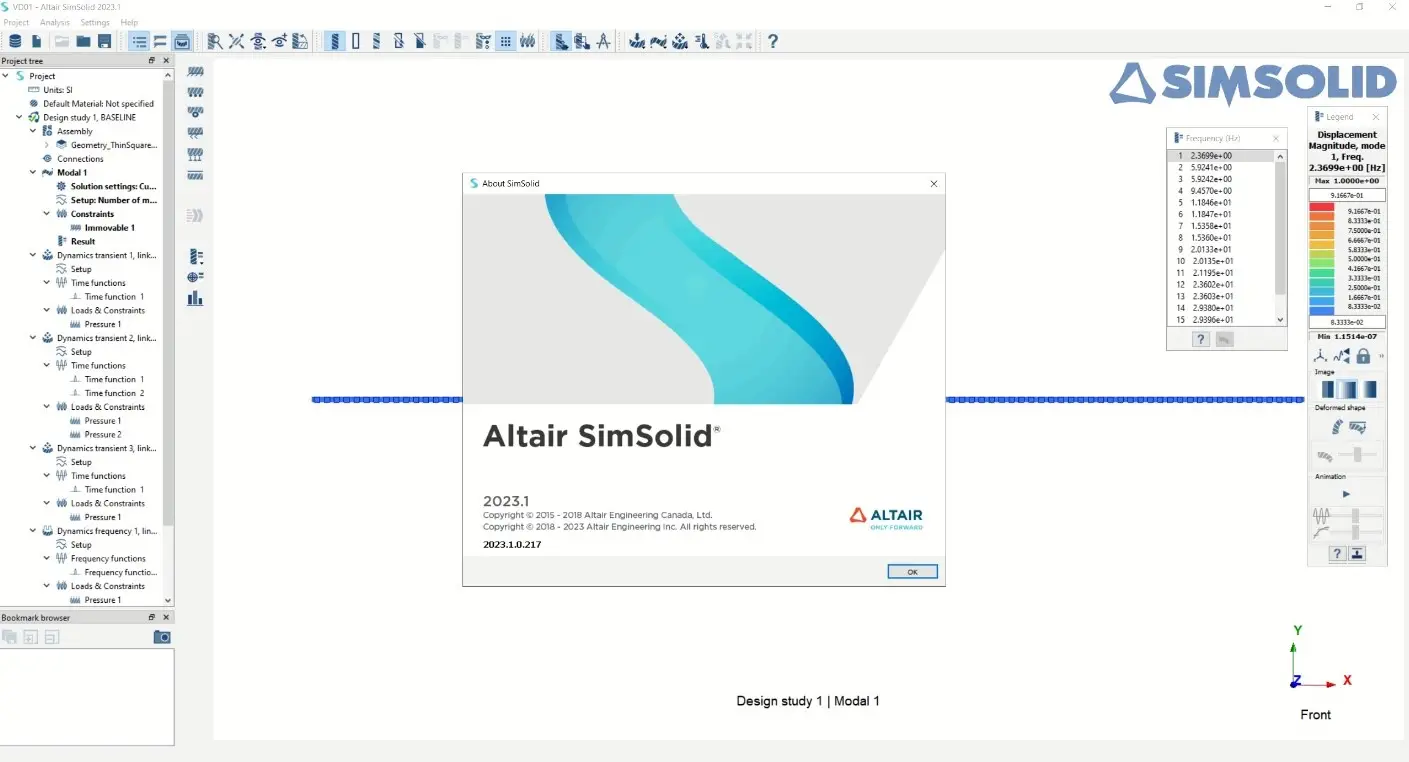Click the help button in the Frequency window

1201,339
